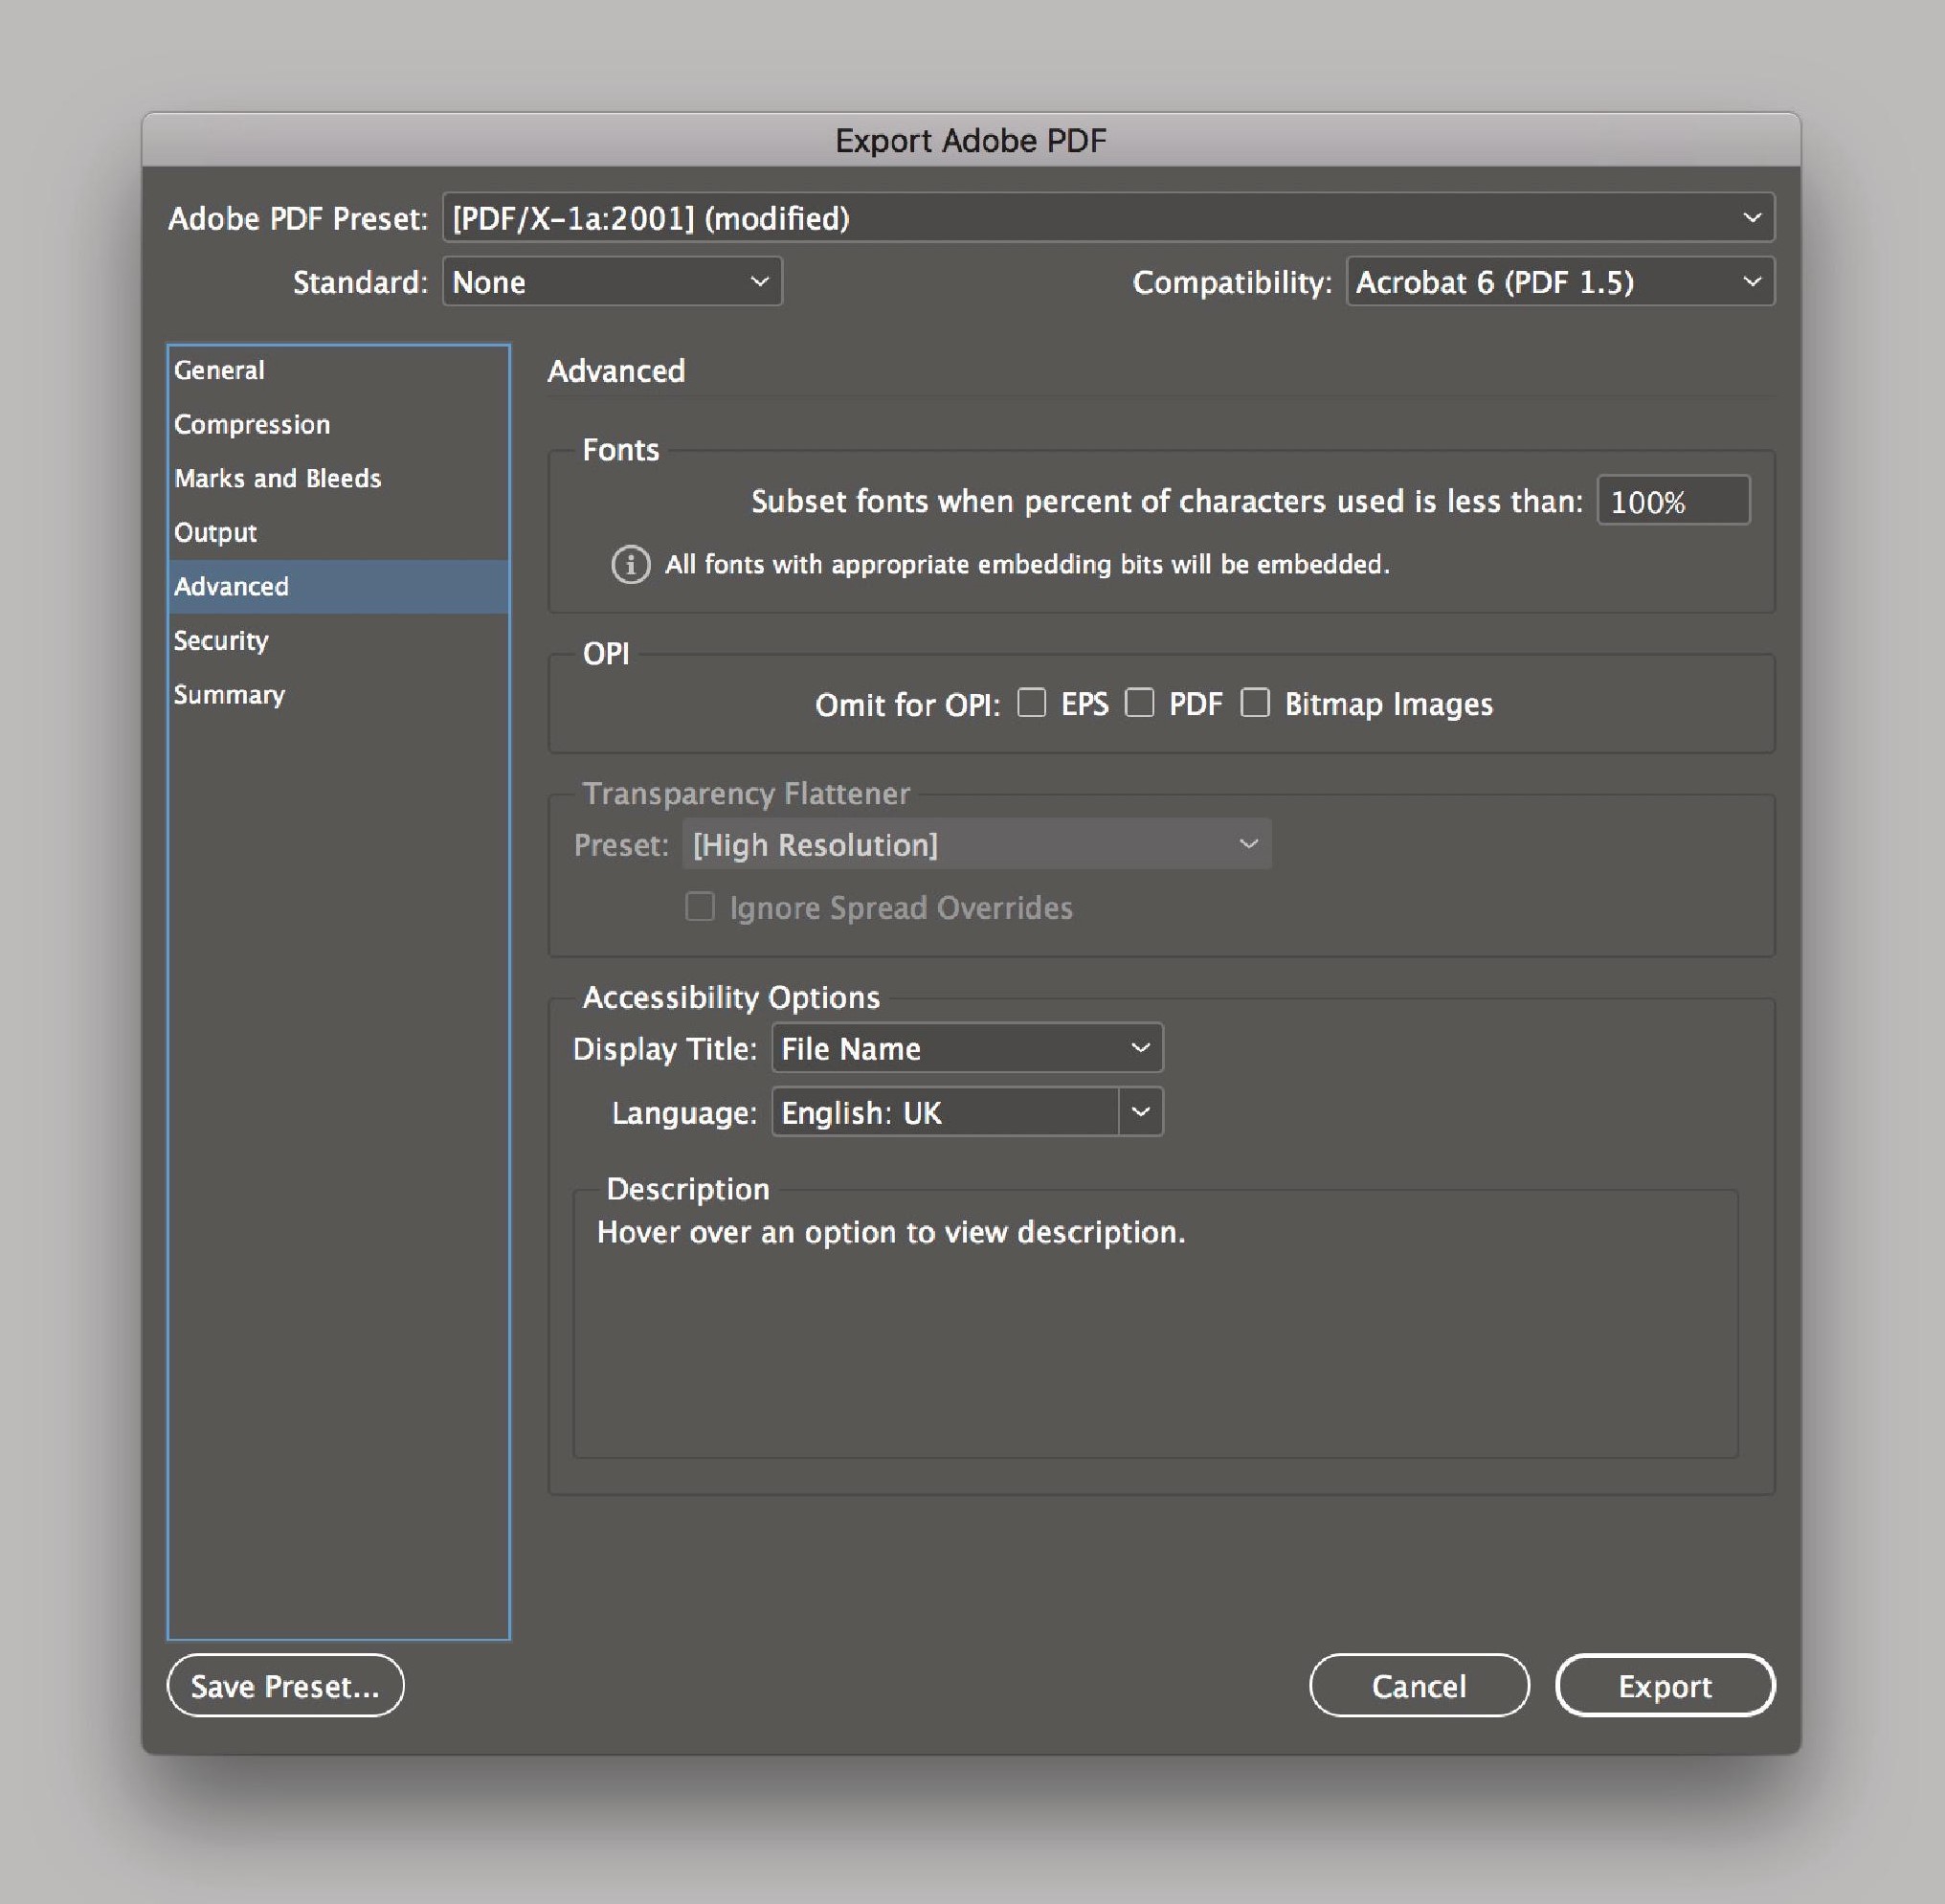
Task: Switch to the General panel
Action: click(218, 370)
